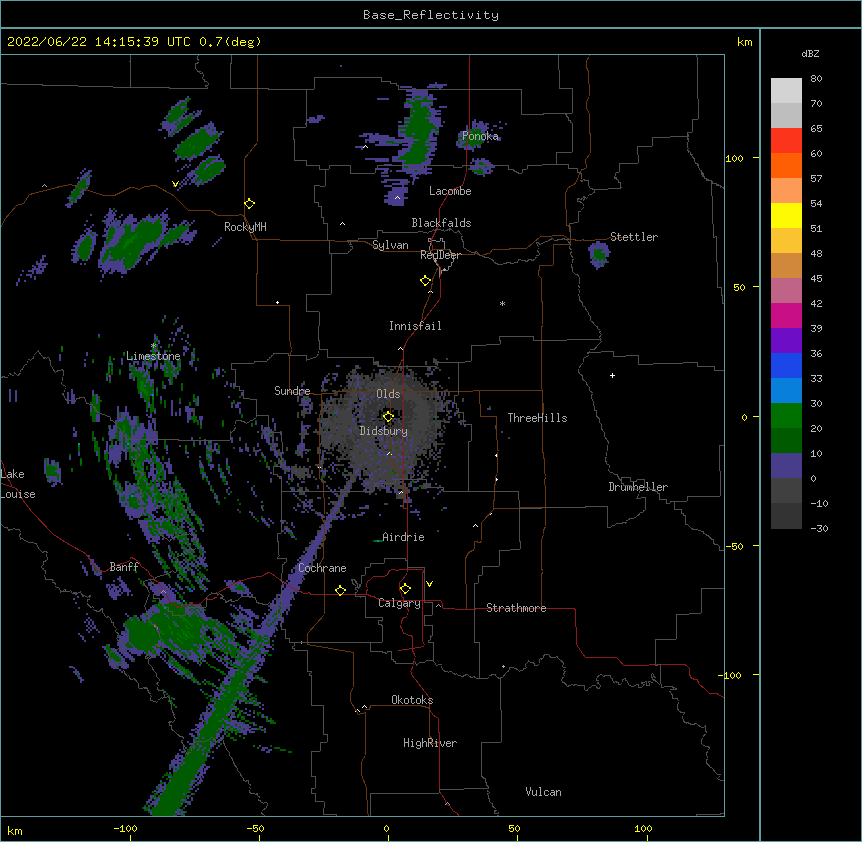
Task: Click the radar site diamond between Olds and Didsbury
Action: [x=388, y=416]
